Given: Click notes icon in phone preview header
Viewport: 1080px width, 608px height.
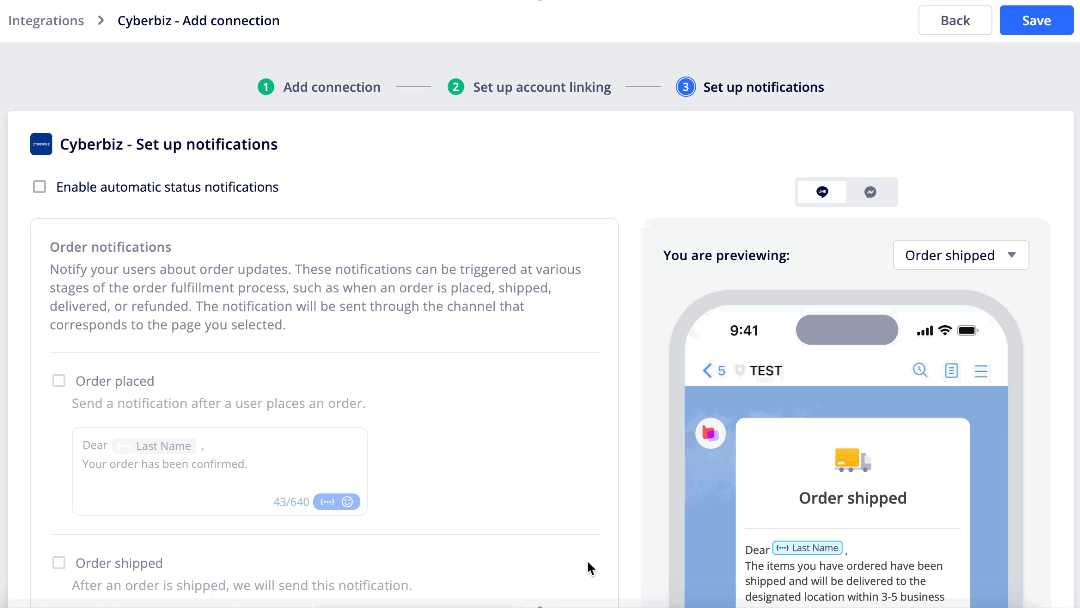Looking at the screenshot, I should tap(951, 370).
